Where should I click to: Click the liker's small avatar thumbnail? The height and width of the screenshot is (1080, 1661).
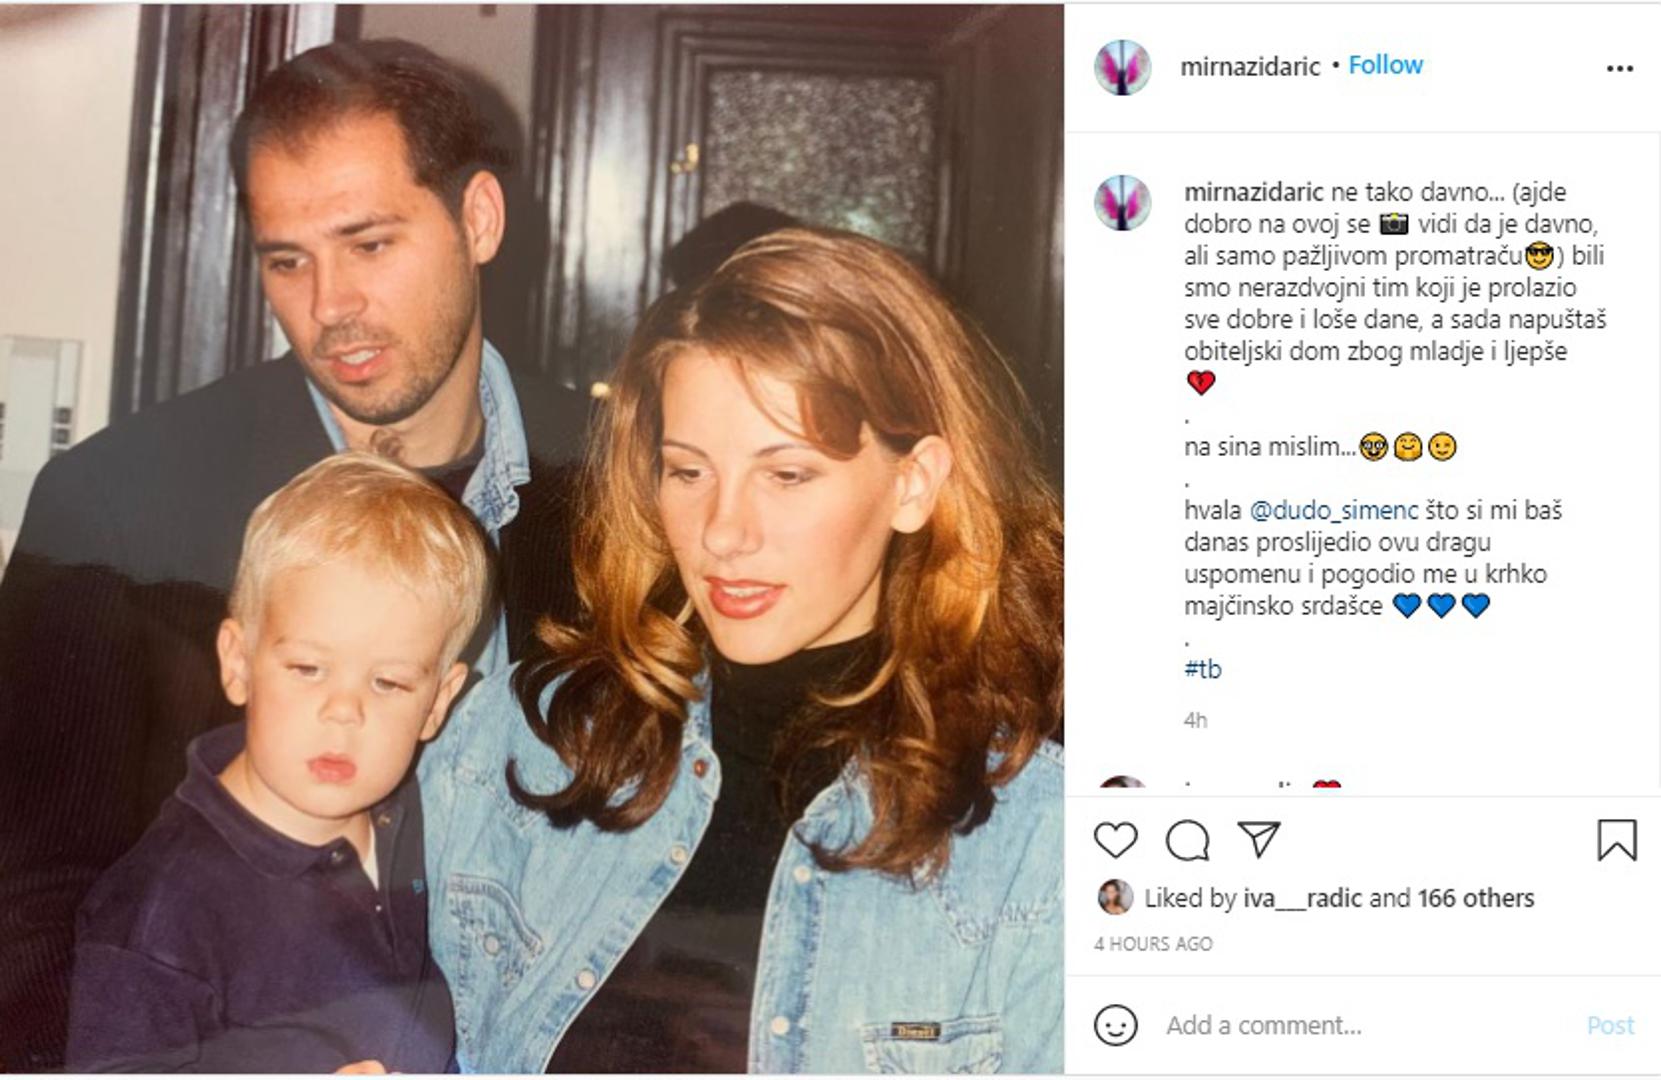point(1114,898)
